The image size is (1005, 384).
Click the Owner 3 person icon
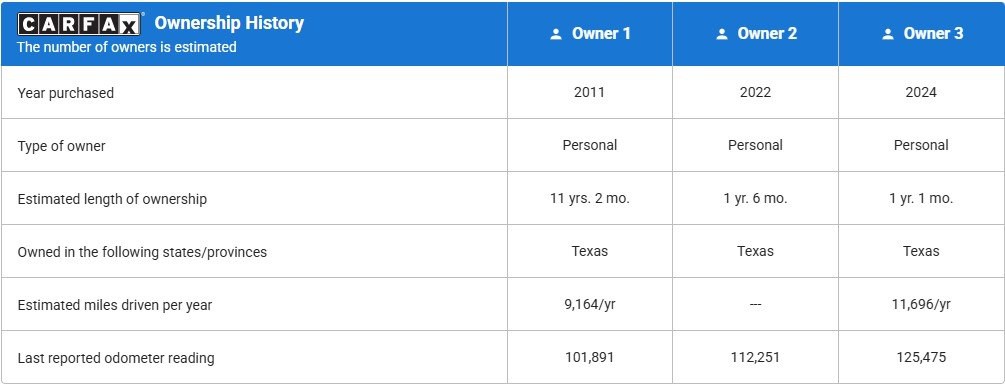(x=888, y=34)
